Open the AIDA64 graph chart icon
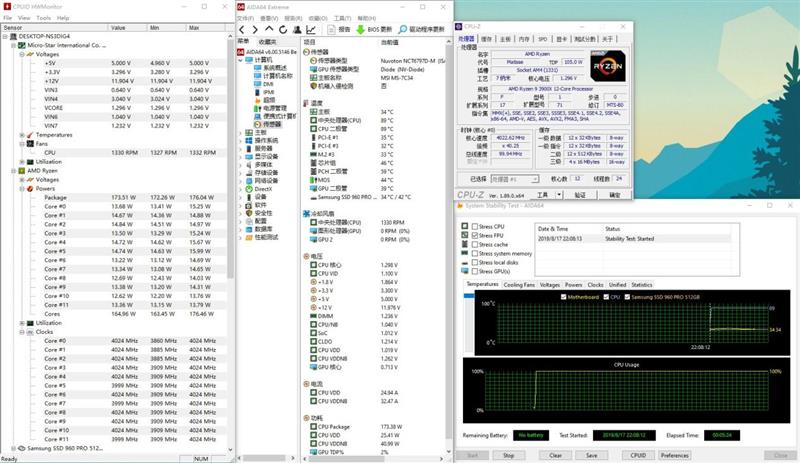Image resolution: width=800 pixels, height=463 pixels. pyautogui.click(x=311, y=30)
